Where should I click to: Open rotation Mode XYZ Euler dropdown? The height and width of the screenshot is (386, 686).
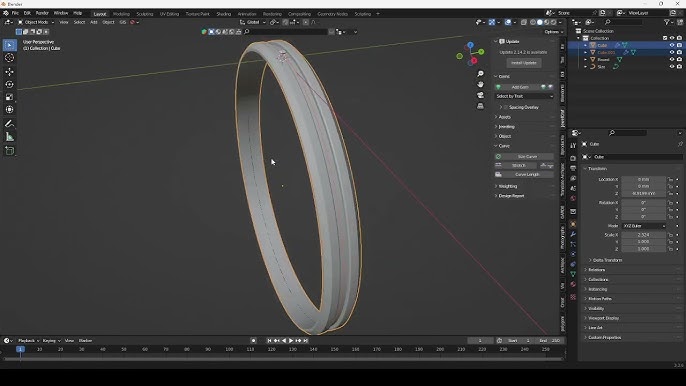[644, 226]
